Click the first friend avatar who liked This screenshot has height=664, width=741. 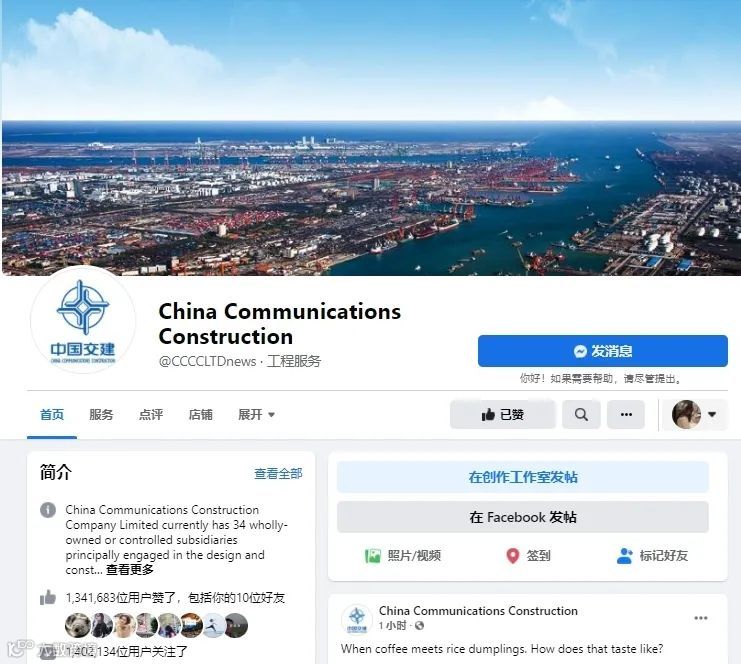(x=78, y=625)
